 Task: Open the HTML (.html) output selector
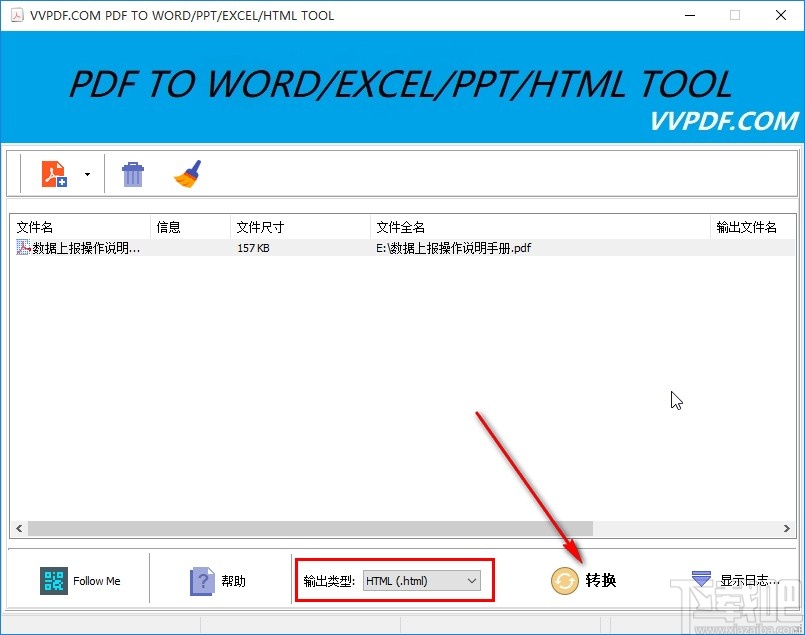(x=425, y=580)
